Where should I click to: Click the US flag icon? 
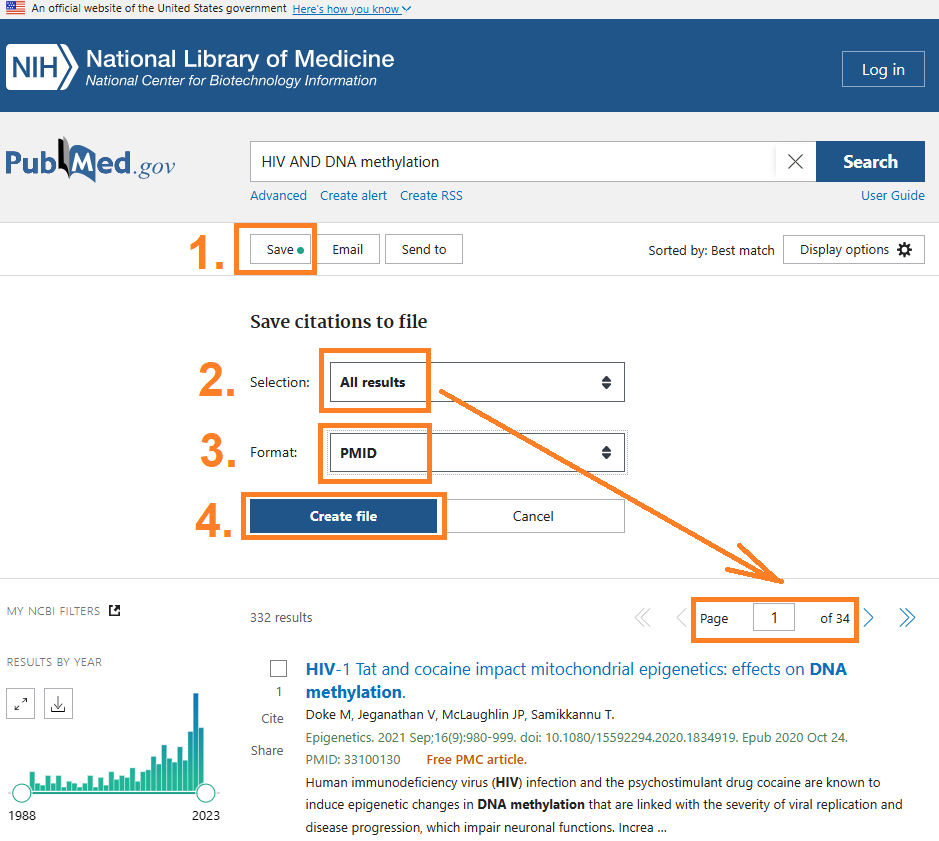(x=16, y=8)
